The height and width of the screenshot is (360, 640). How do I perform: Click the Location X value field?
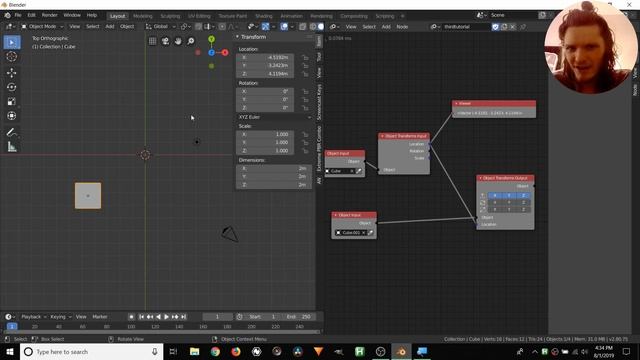(x=265, y=58)
